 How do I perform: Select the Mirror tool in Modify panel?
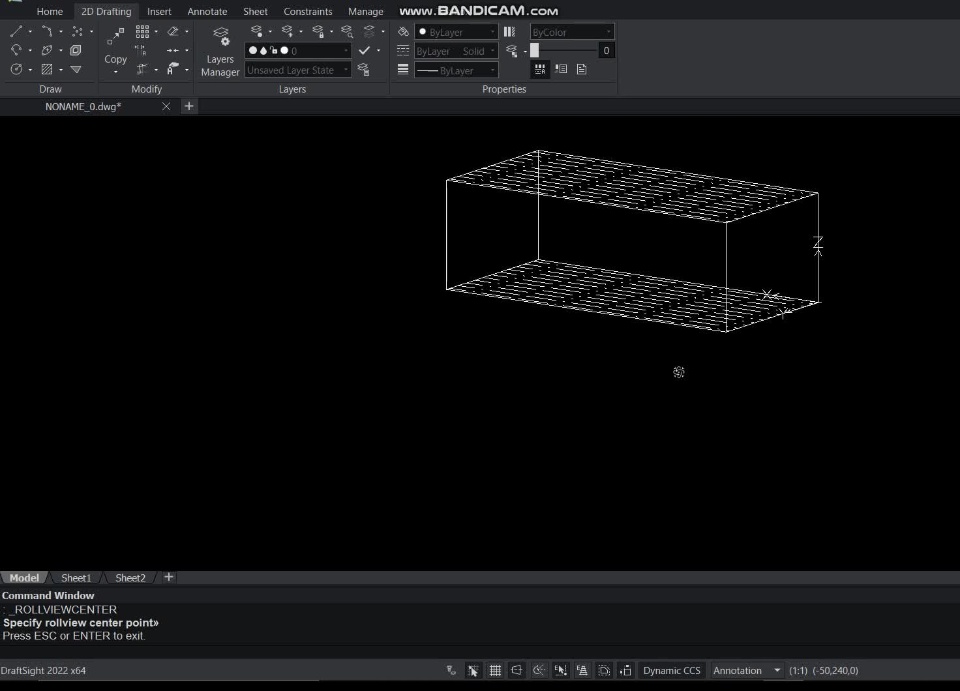(x=141, y=50)
